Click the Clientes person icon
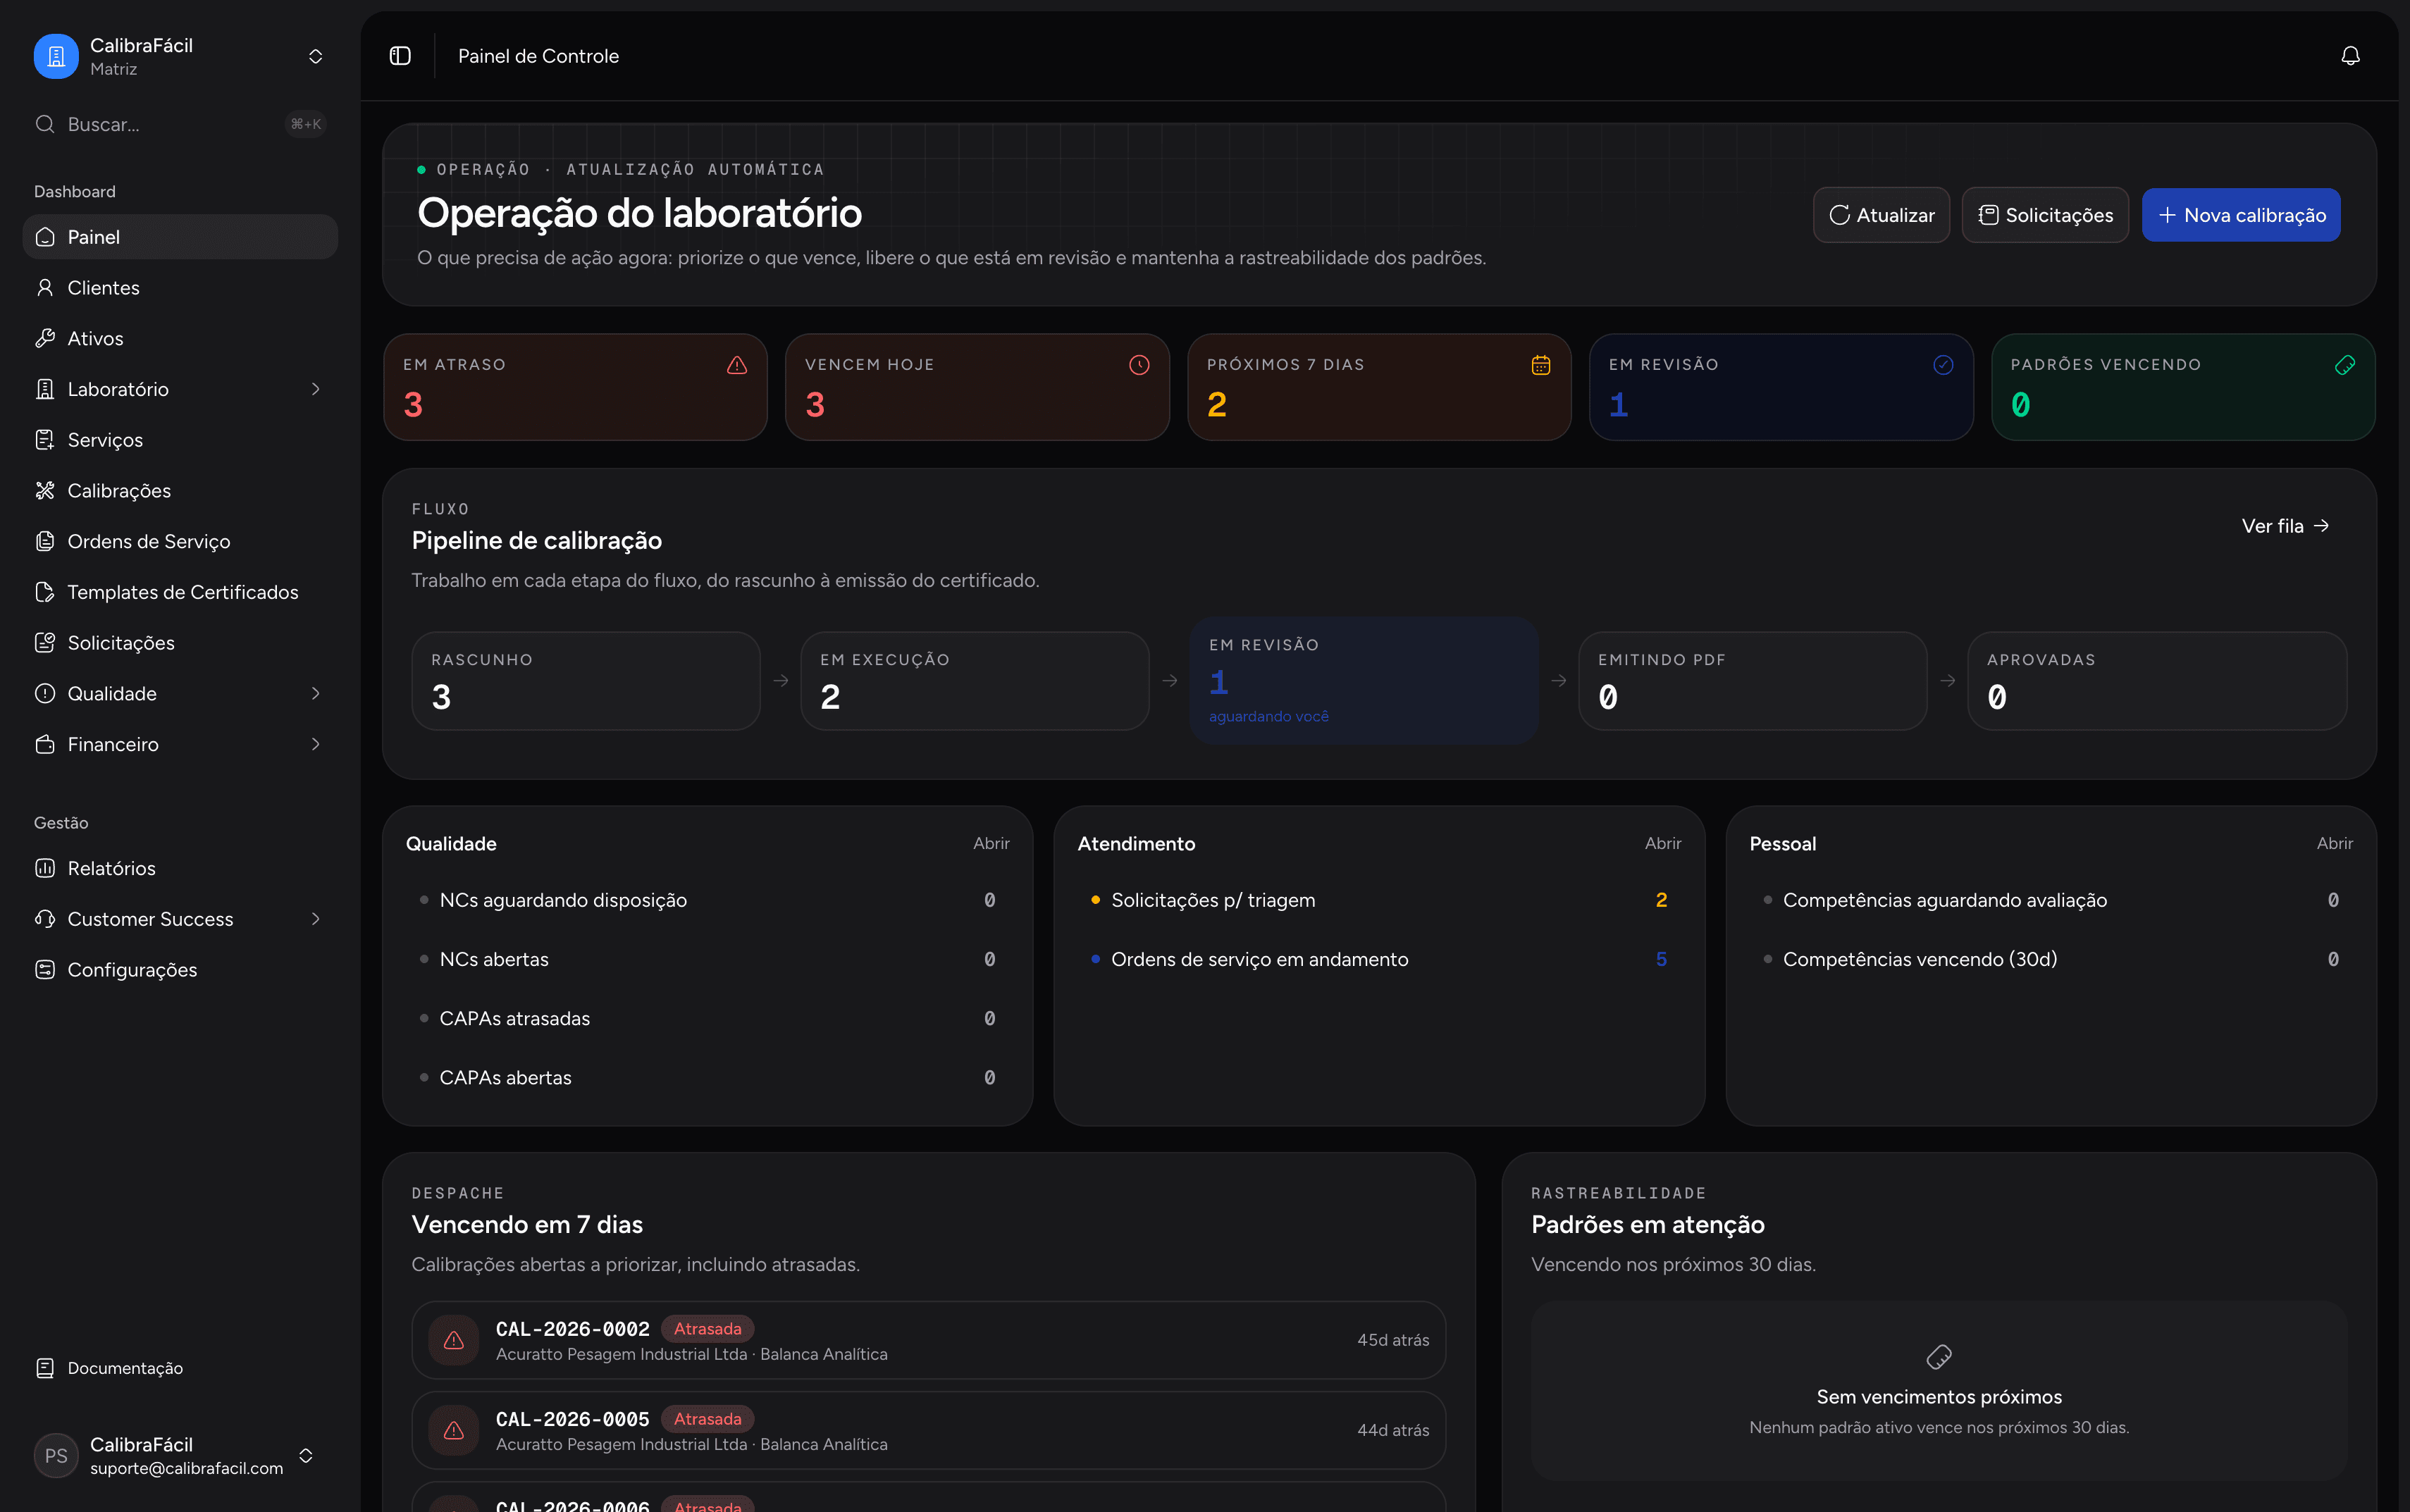The image size is (2410, 1512). coord(45,288)
